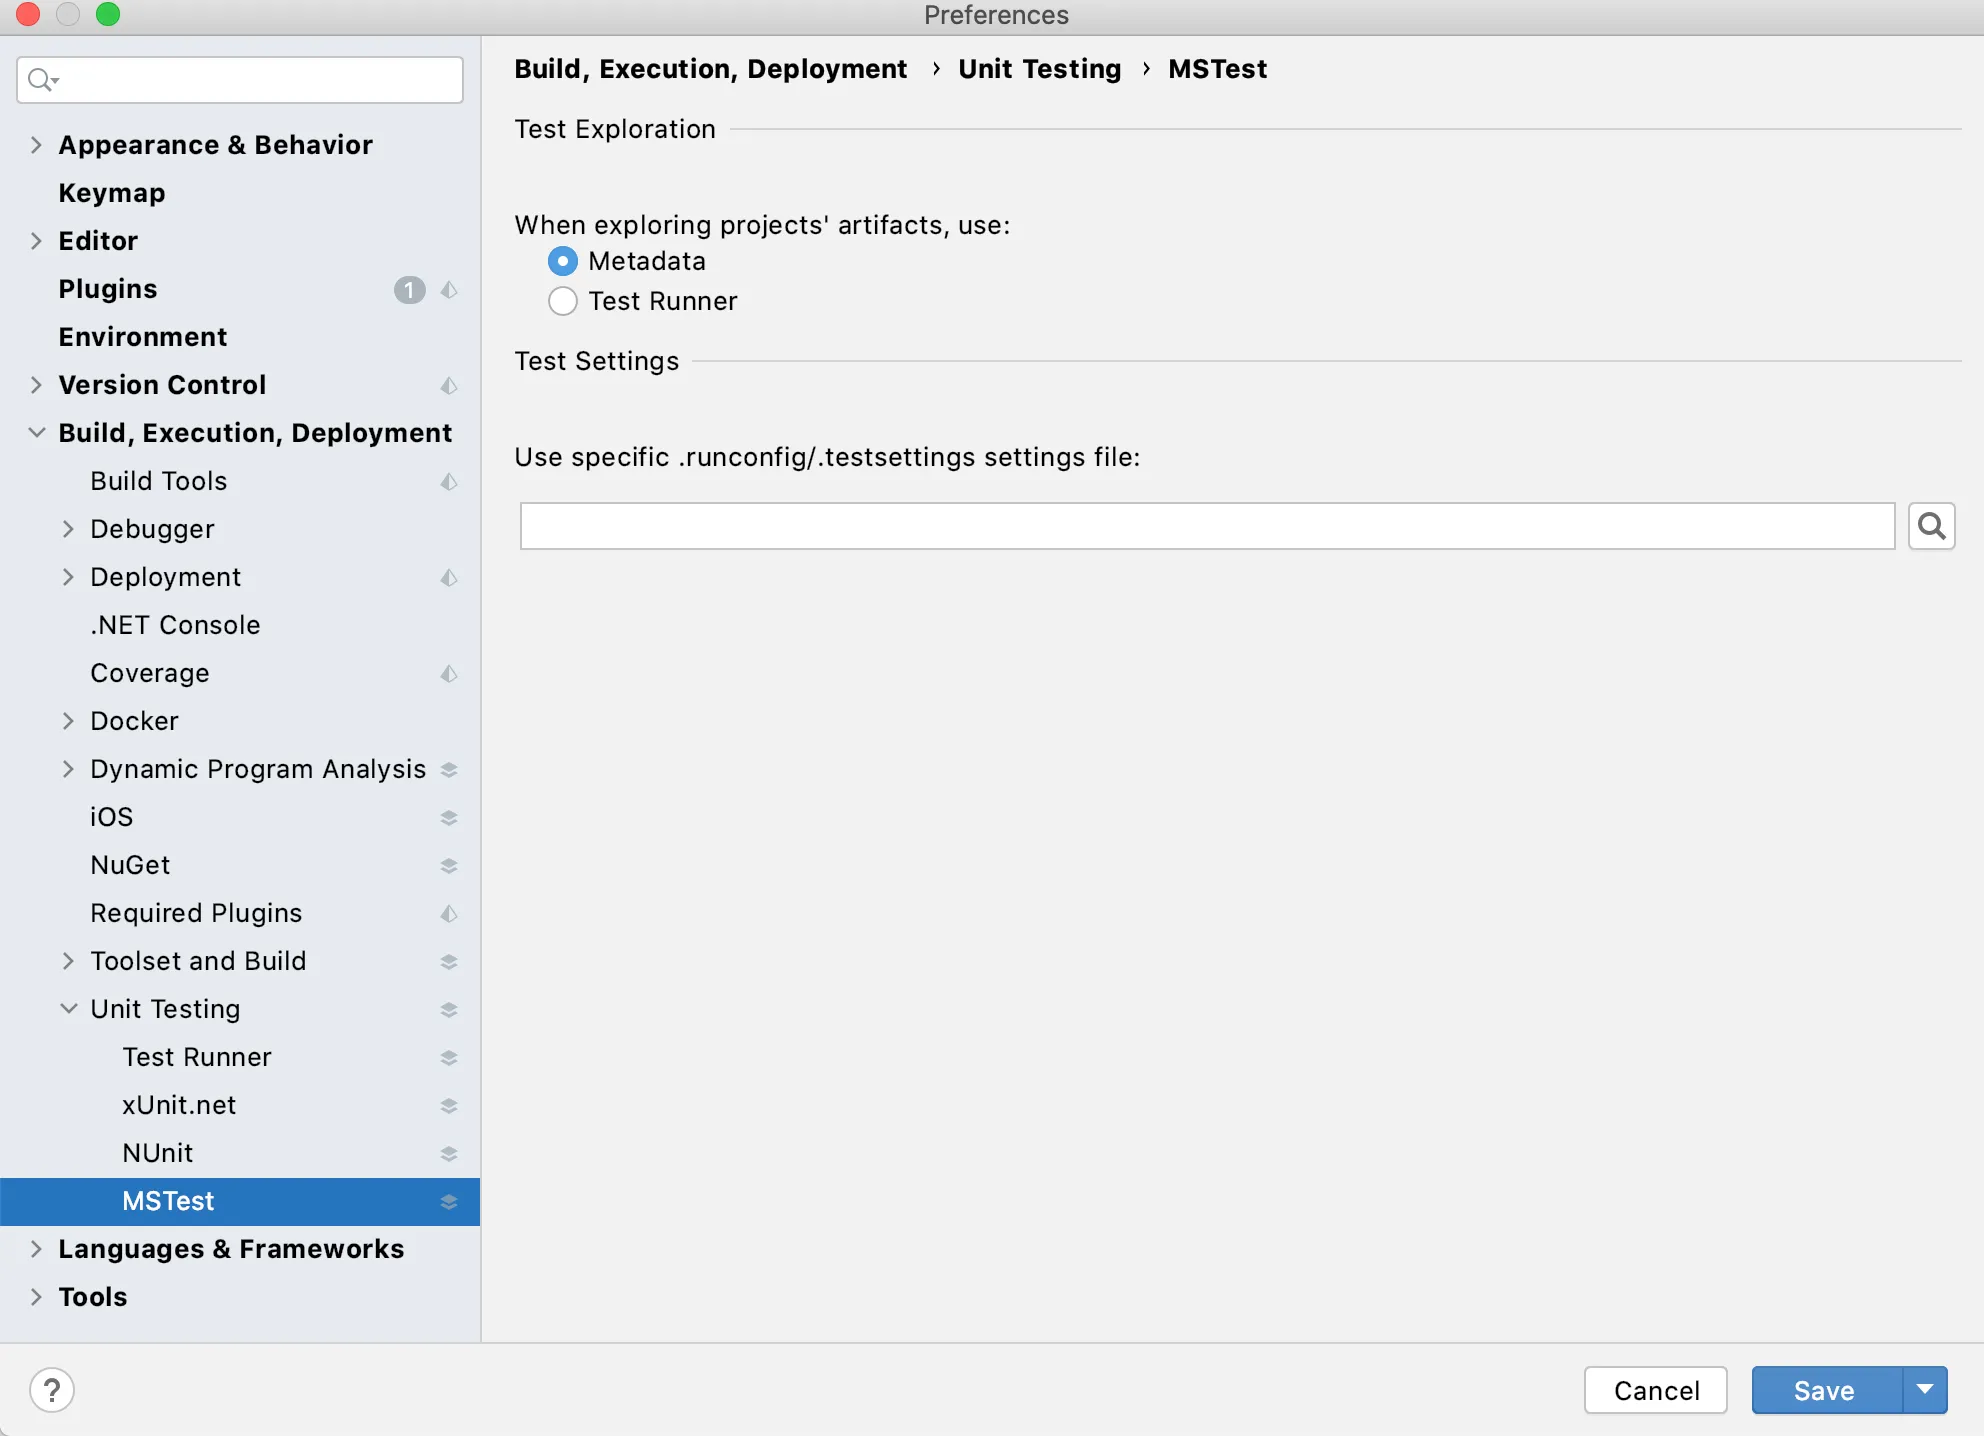This screenshot has height=1436, width=1984.
Task: Click the search magnifier icon in sidebar search box
Action: (41, 80)
